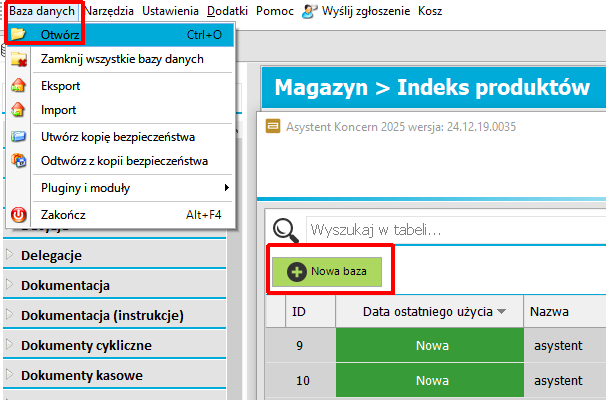Select Odtwórz z kopii bezpieczeństwa

(120, 161)
